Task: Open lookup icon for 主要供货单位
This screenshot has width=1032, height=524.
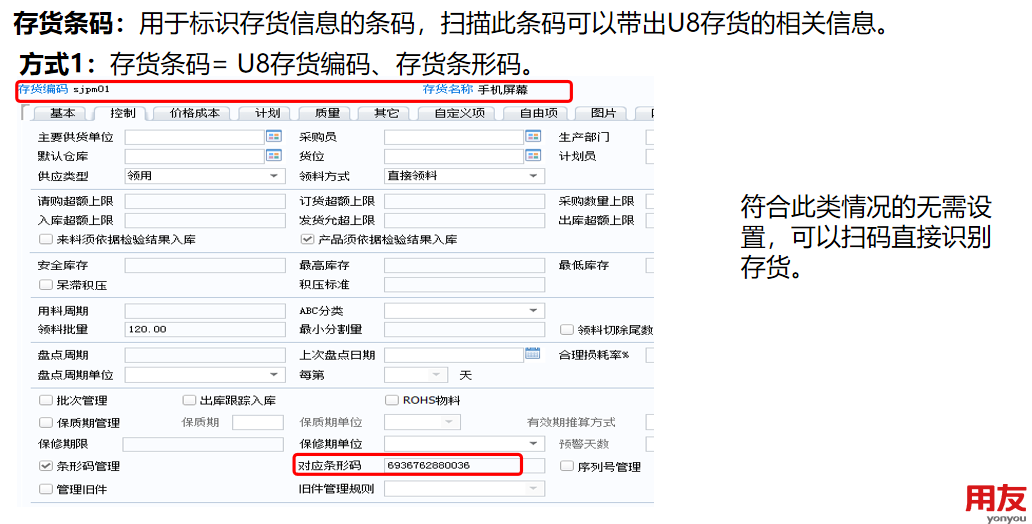Action: [274, 136]
